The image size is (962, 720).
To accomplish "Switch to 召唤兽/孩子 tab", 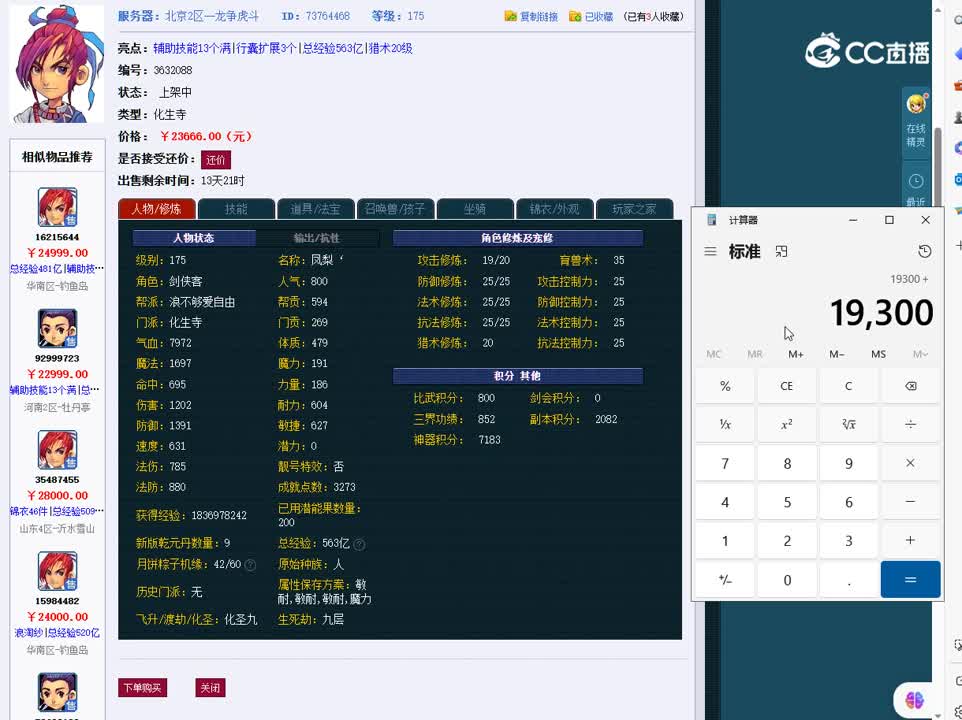I will (x=395, y=209).
